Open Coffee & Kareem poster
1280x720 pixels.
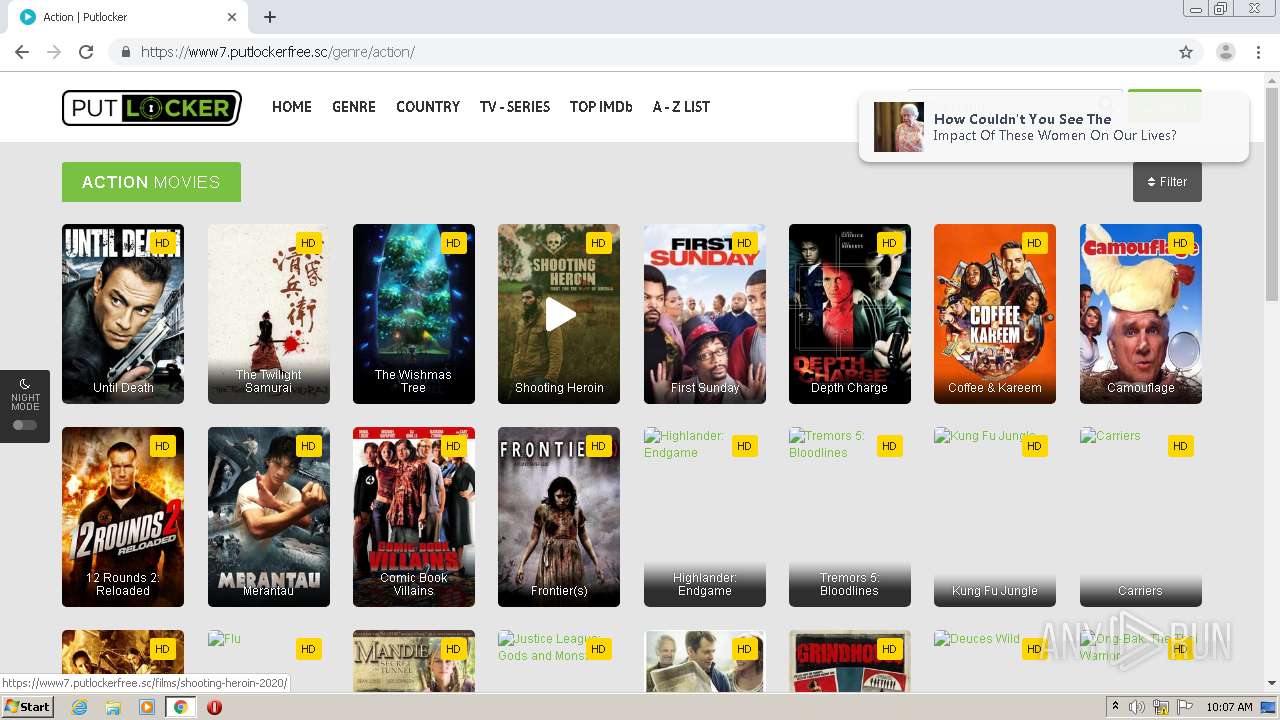point(995,314)
